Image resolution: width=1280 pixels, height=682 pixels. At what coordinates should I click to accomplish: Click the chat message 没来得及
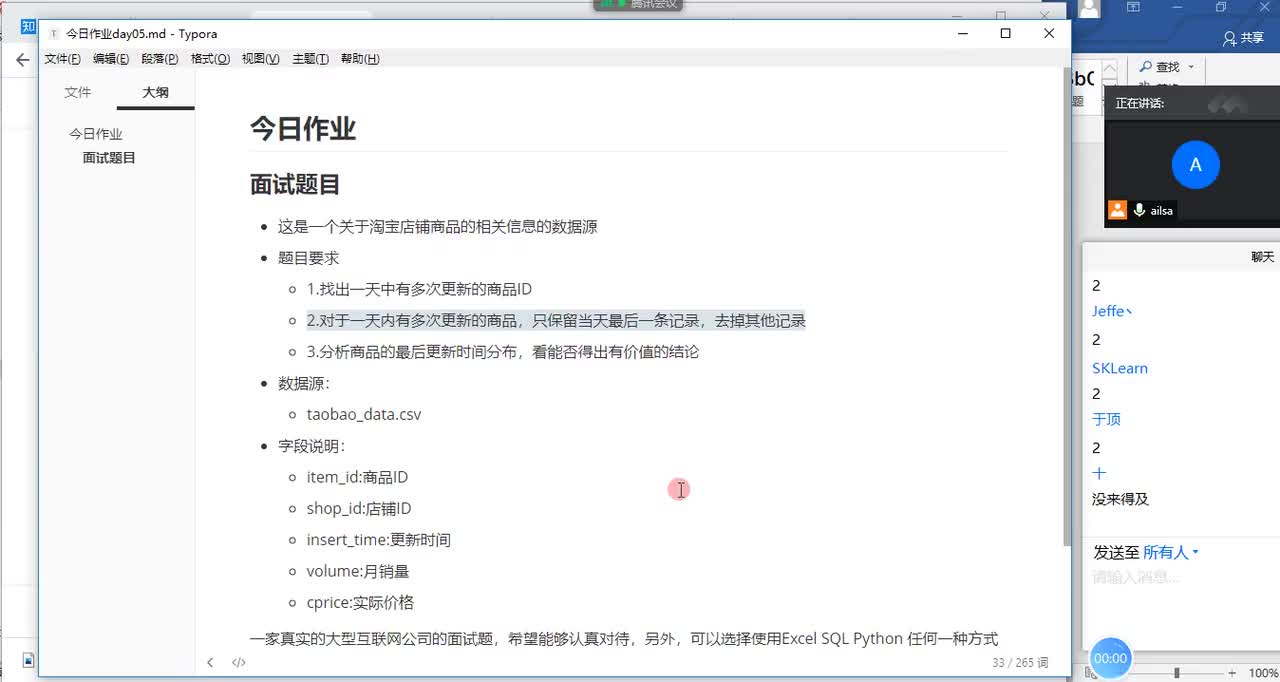pyautogui.click(x=1120, y=499)
